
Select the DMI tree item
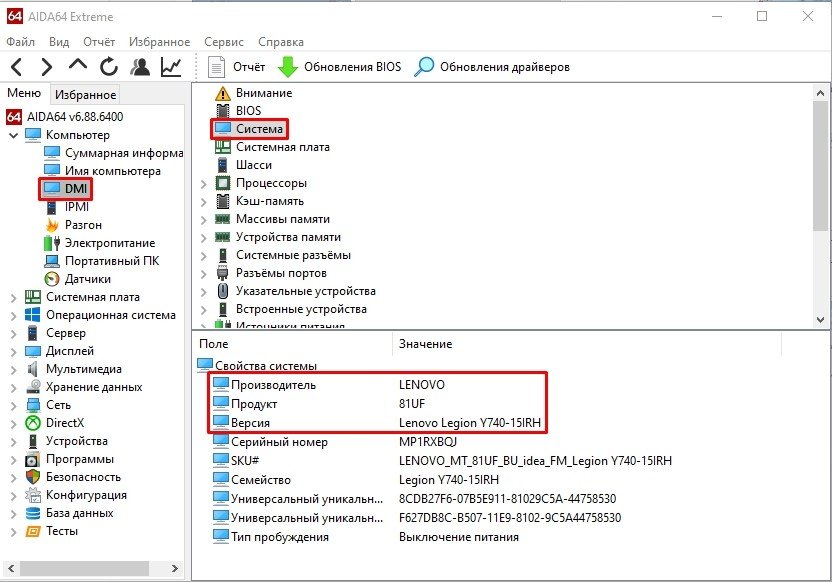coord(65,188)
